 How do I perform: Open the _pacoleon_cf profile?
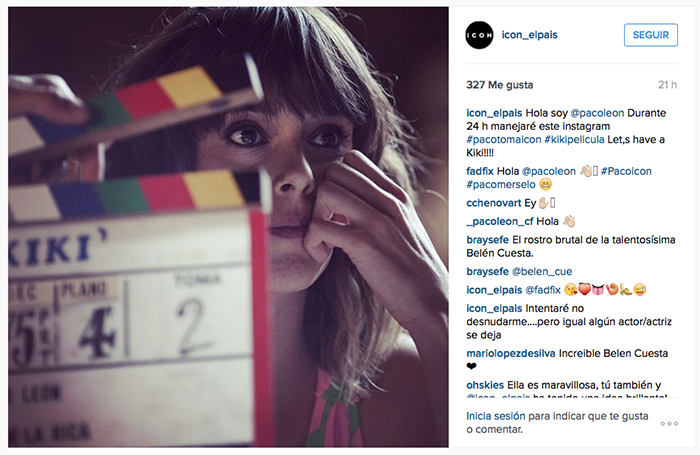500,221
